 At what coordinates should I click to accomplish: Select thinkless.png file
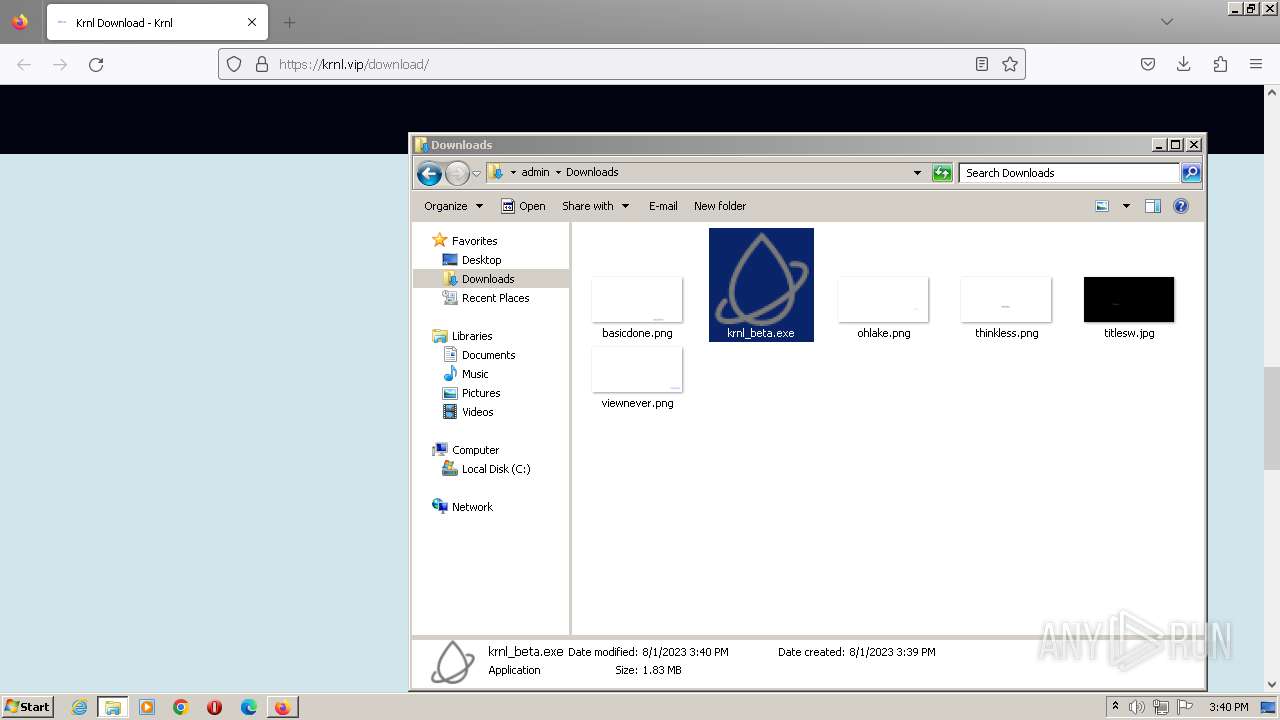(1006, 308)
